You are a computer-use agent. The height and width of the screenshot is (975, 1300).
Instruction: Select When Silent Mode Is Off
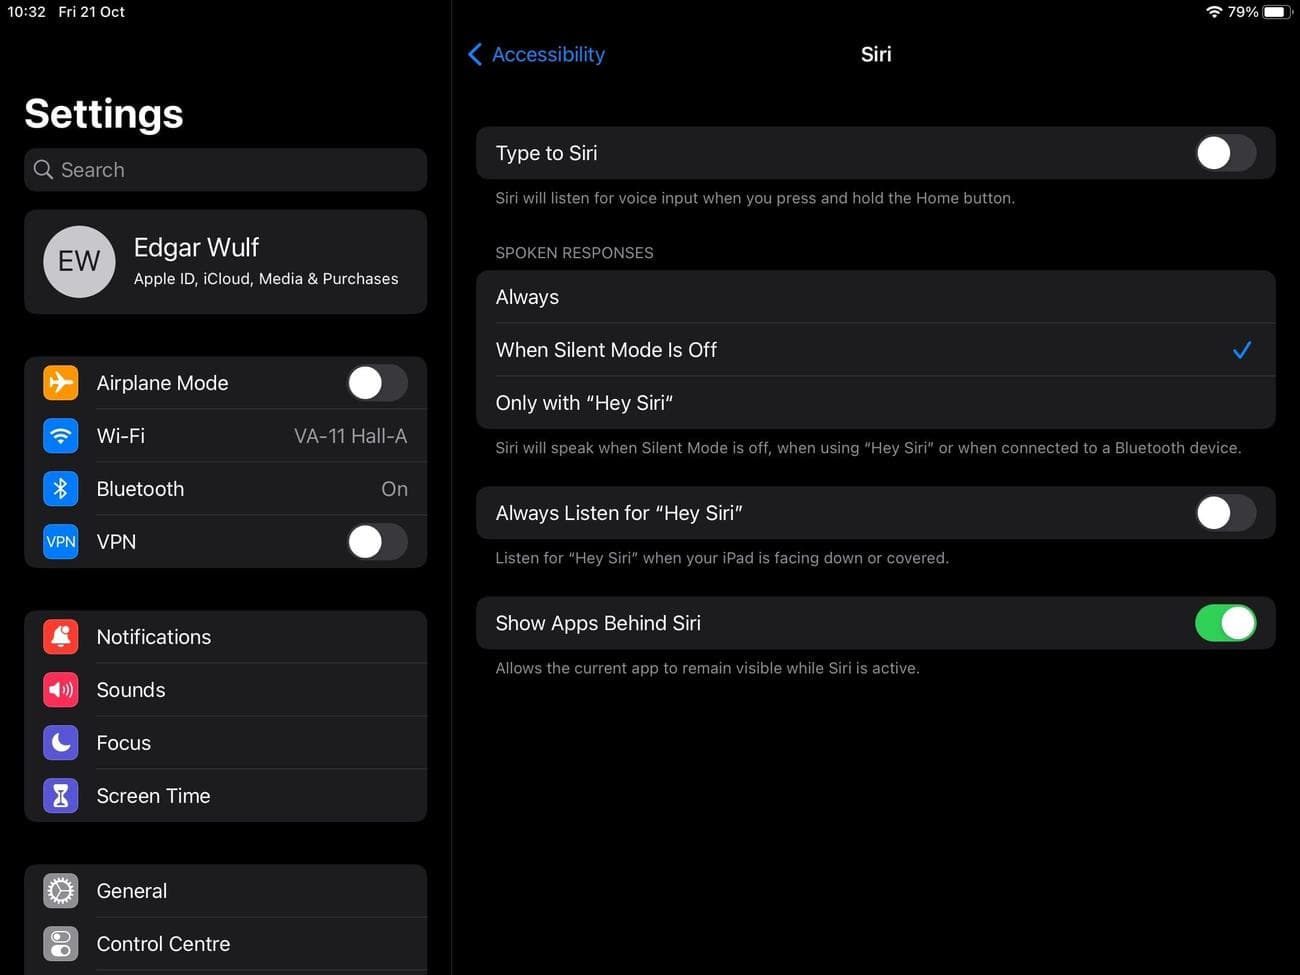coord(875,349)
